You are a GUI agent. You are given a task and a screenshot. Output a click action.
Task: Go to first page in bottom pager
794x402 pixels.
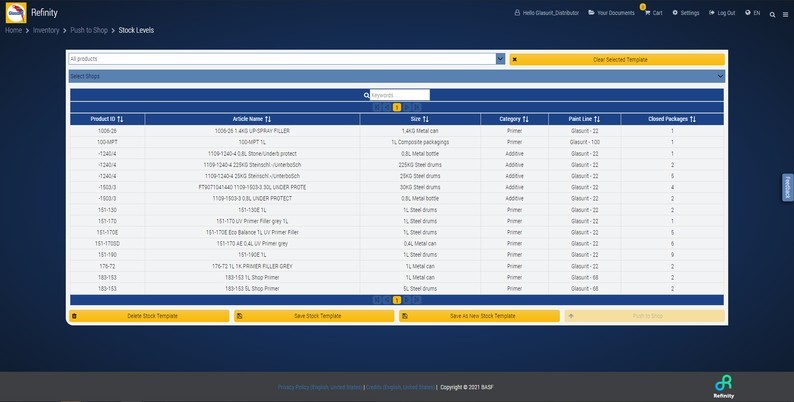[x=377, y=300]
